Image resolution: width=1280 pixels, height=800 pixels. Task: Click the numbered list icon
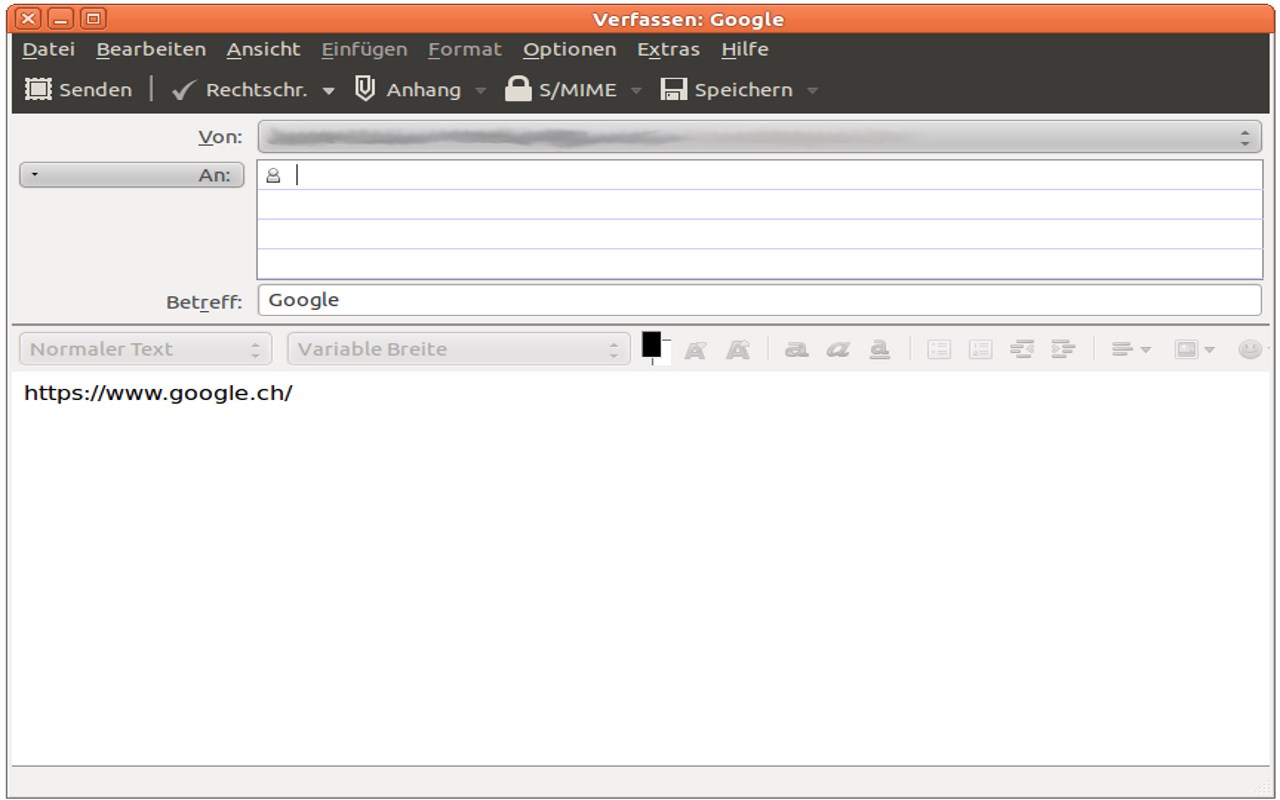(981, 350)
